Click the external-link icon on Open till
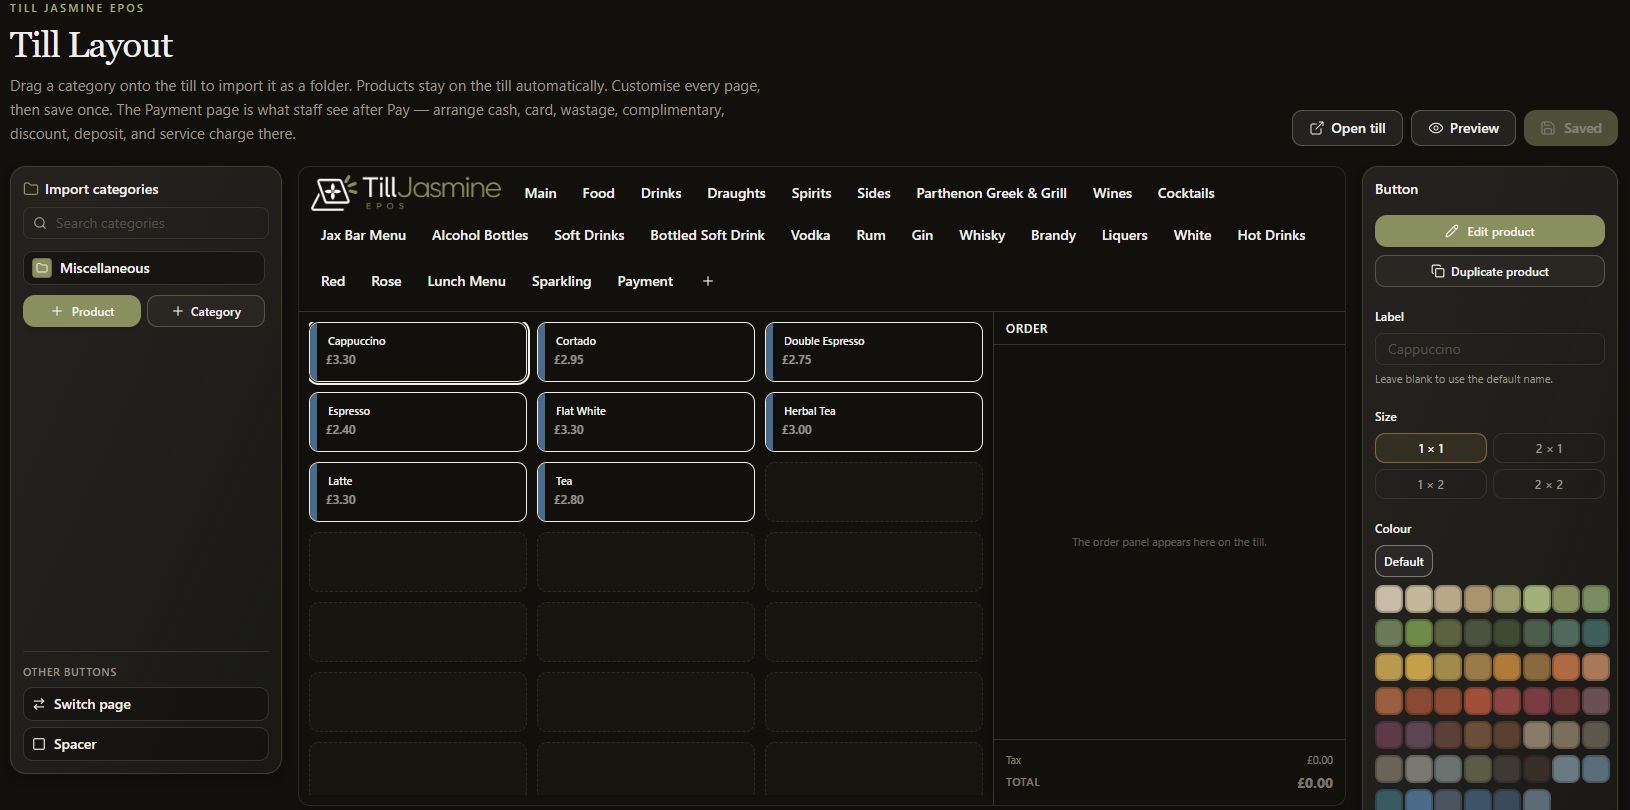Viewport: 1630px width, 810px height. [1317, 128]
